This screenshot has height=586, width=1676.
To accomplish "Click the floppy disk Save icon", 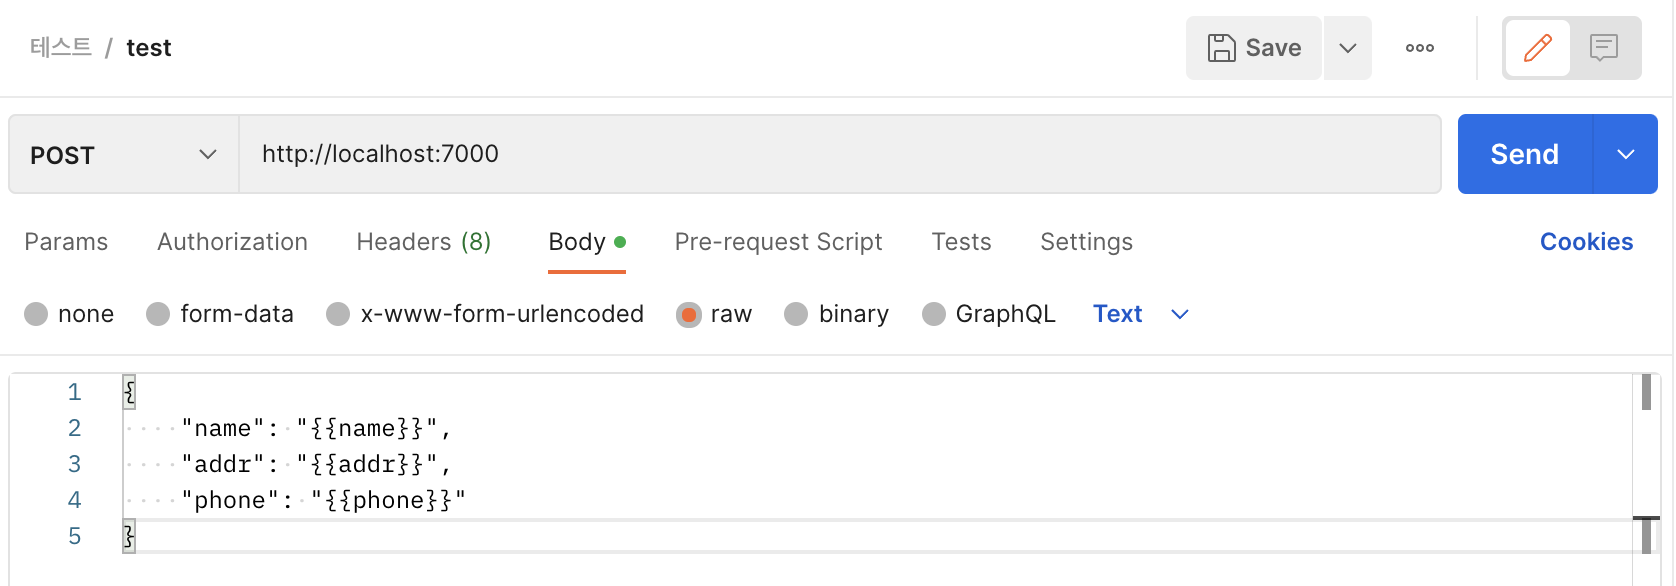I will pyautogui.click(x=1221, y=48).
